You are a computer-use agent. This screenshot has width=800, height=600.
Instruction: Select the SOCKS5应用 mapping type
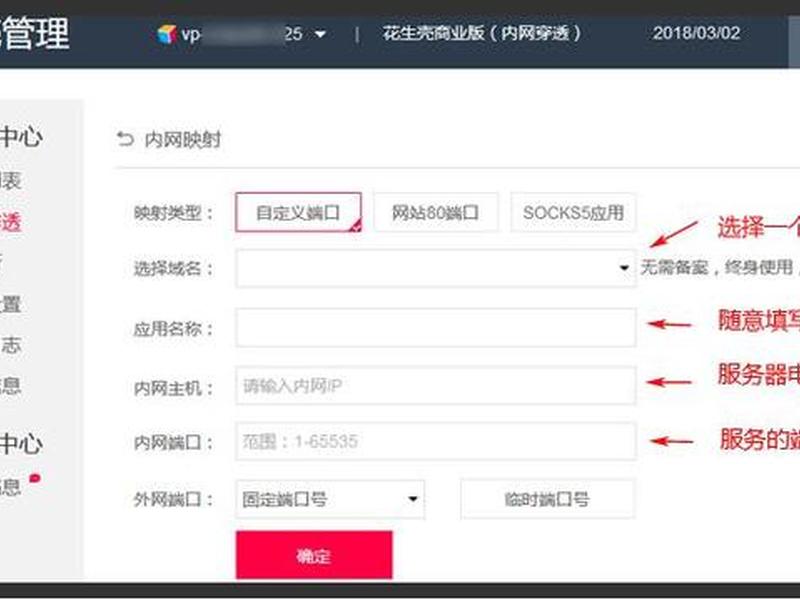coord(573,212)
